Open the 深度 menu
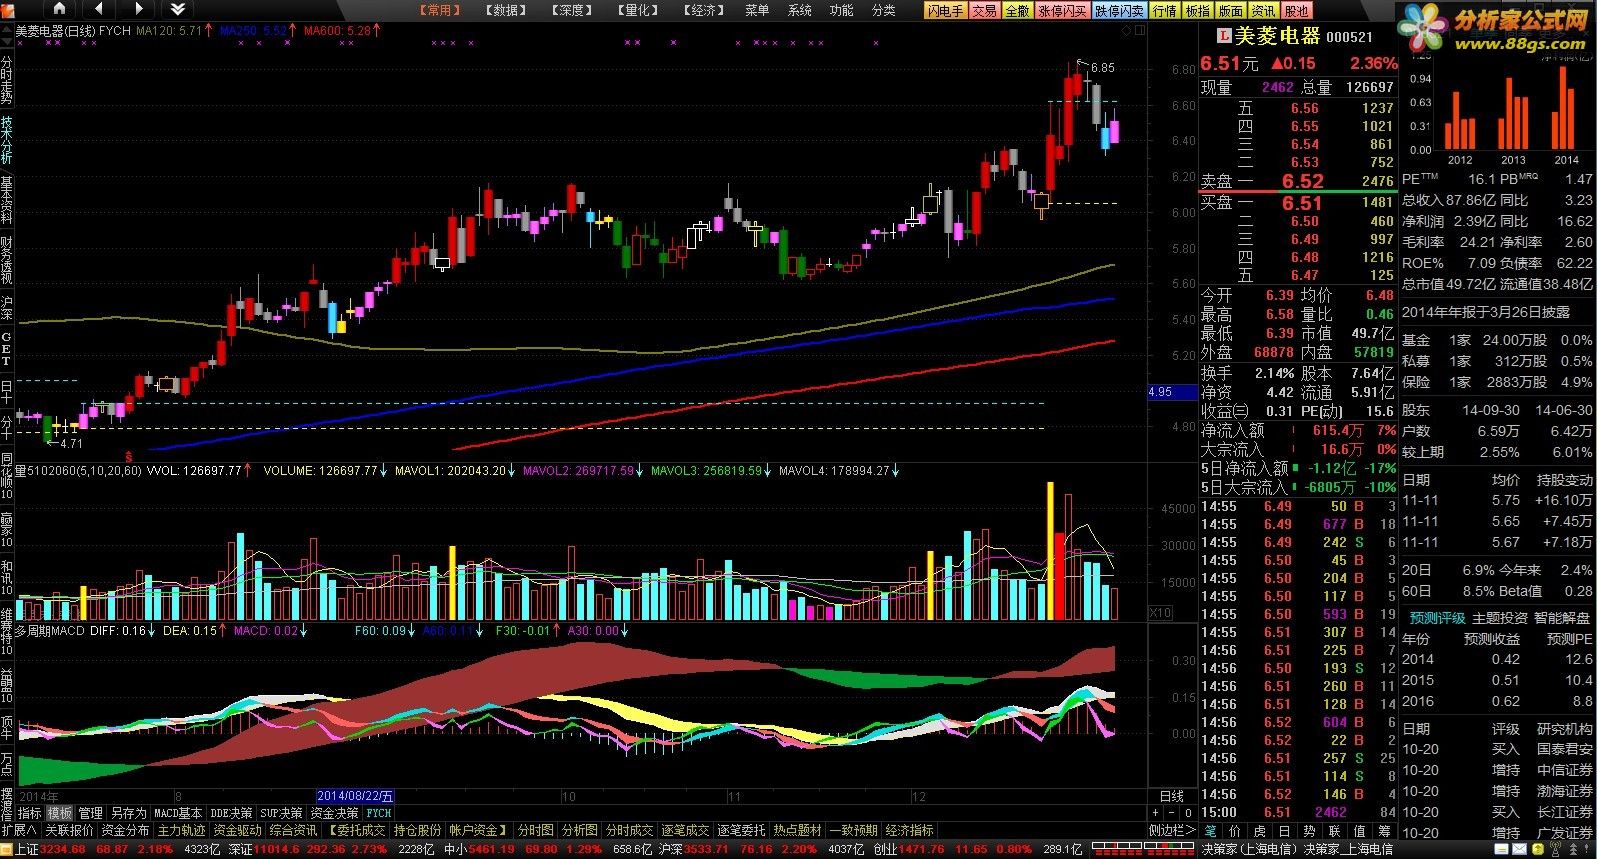The image size is (1597, 859). point(573,10)
